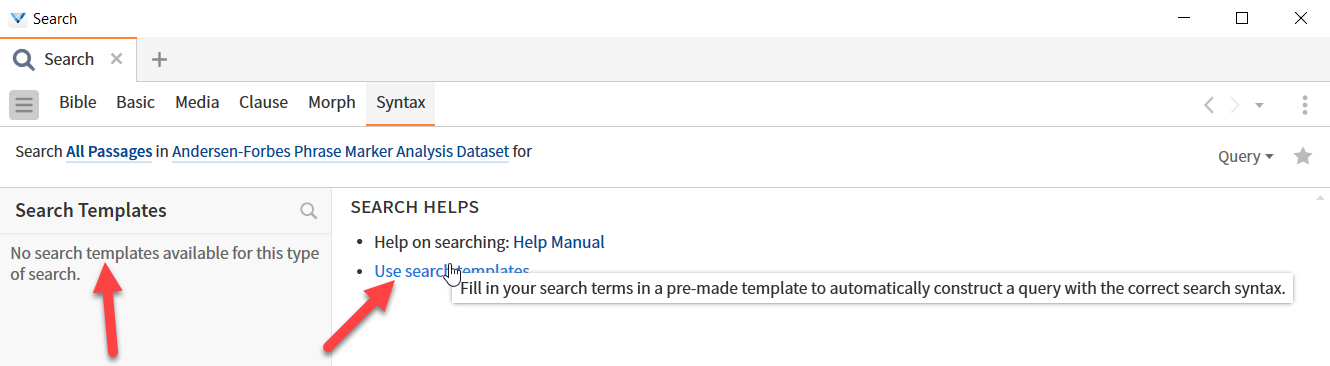Expand the history dropdown arrow
The height and width of the screenshot is (366, 1330).
[1259, 105]
